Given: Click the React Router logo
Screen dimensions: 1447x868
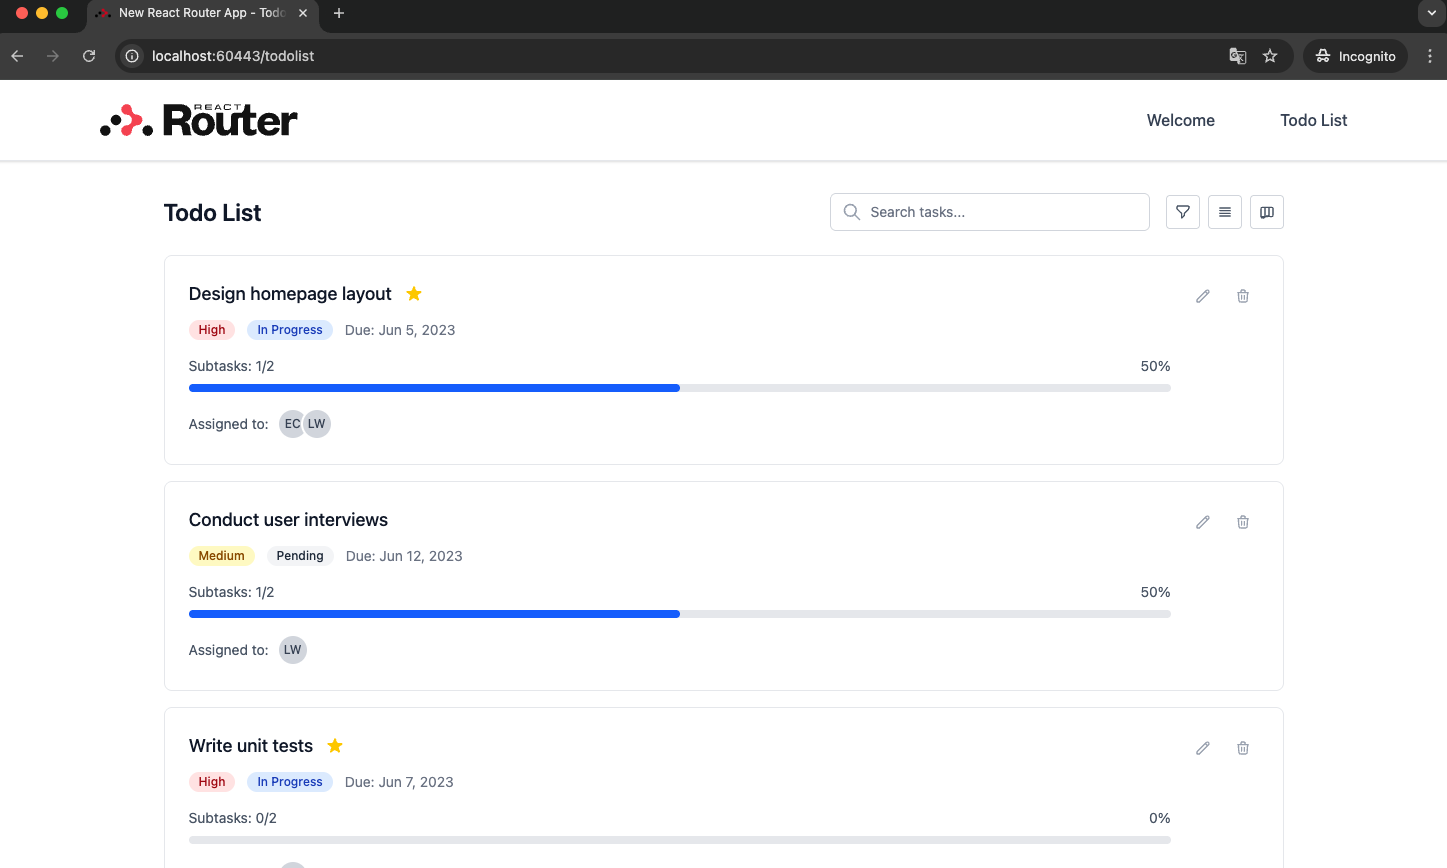Looking at the screenshot, I should [199, 120].
